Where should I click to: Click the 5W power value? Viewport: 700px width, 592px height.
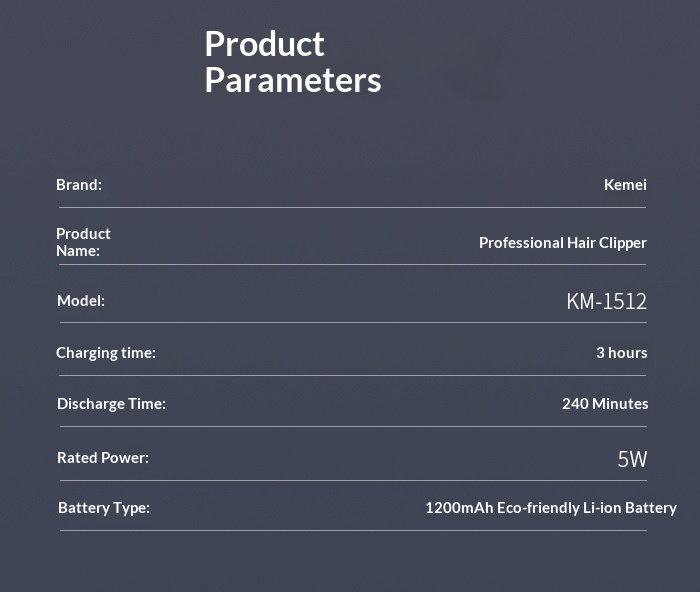point(632,460)
